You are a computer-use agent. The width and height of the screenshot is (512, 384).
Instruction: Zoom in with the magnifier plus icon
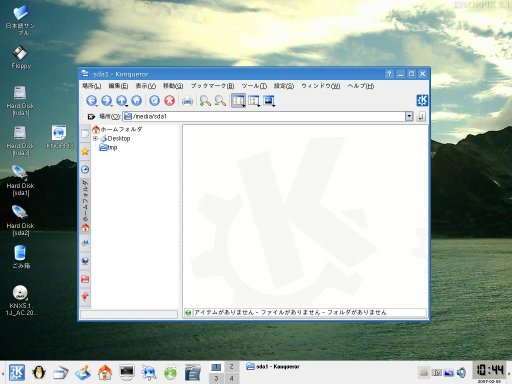(205, 101)
